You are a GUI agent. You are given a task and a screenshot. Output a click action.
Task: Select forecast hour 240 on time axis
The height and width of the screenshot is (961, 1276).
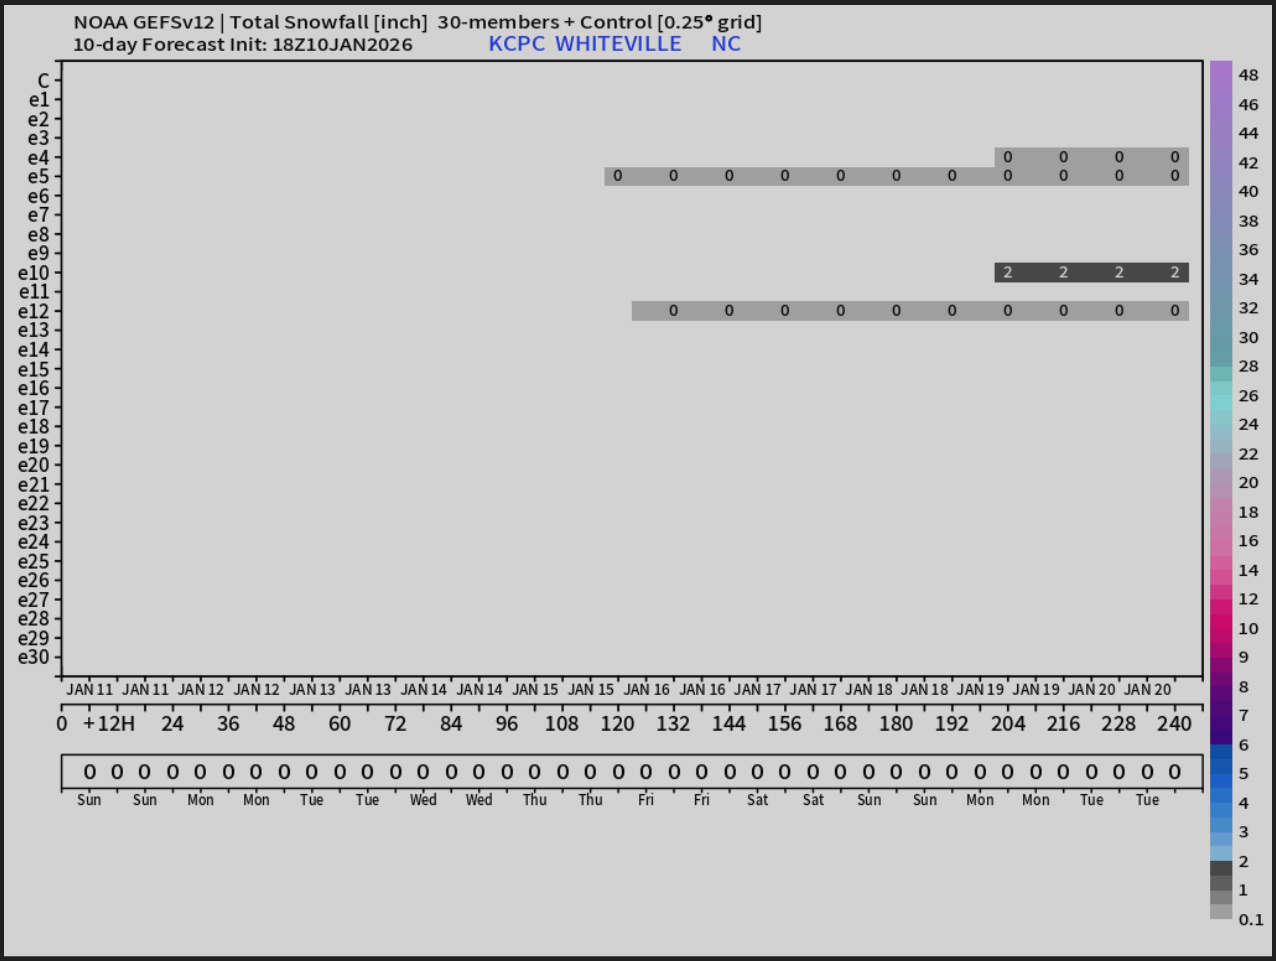point(1174,723)
